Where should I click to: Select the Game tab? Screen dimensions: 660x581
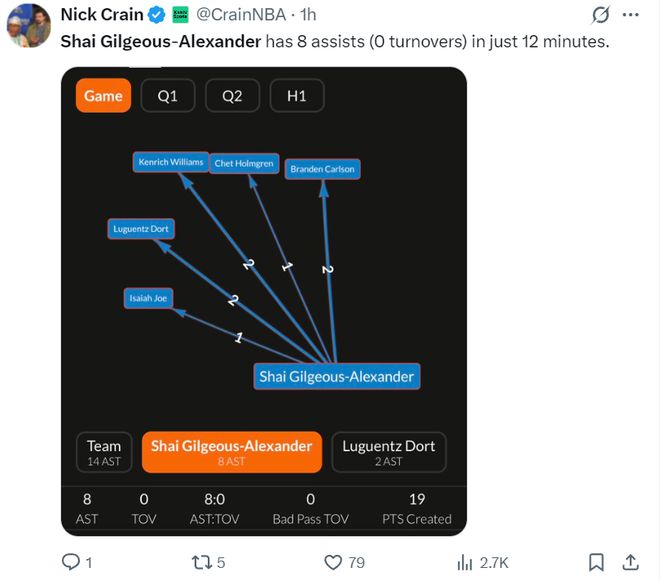[x=103, y=96]
